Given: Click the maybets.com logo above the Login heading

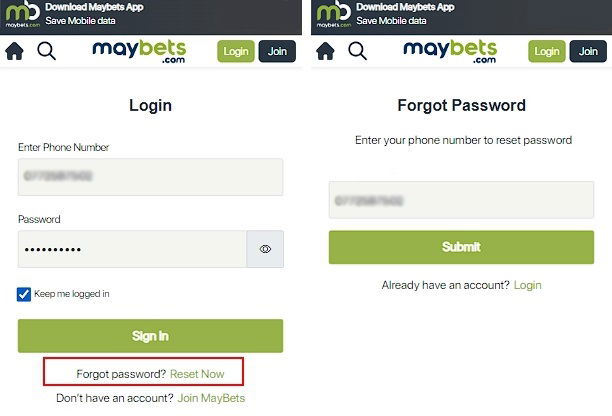Looking at the screenshot, I should tap(139, 51).
